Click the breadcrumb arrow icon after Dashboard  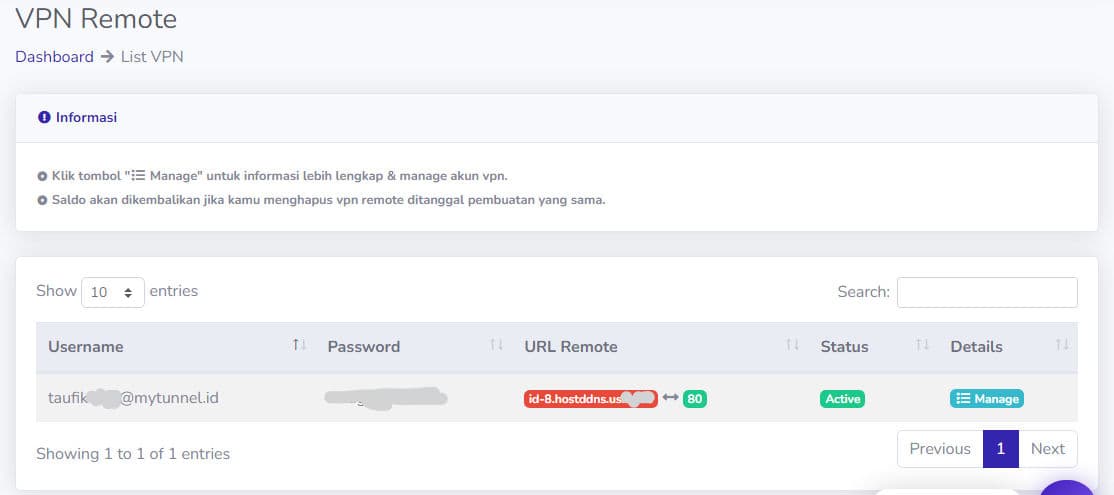(x=107, y=57)
